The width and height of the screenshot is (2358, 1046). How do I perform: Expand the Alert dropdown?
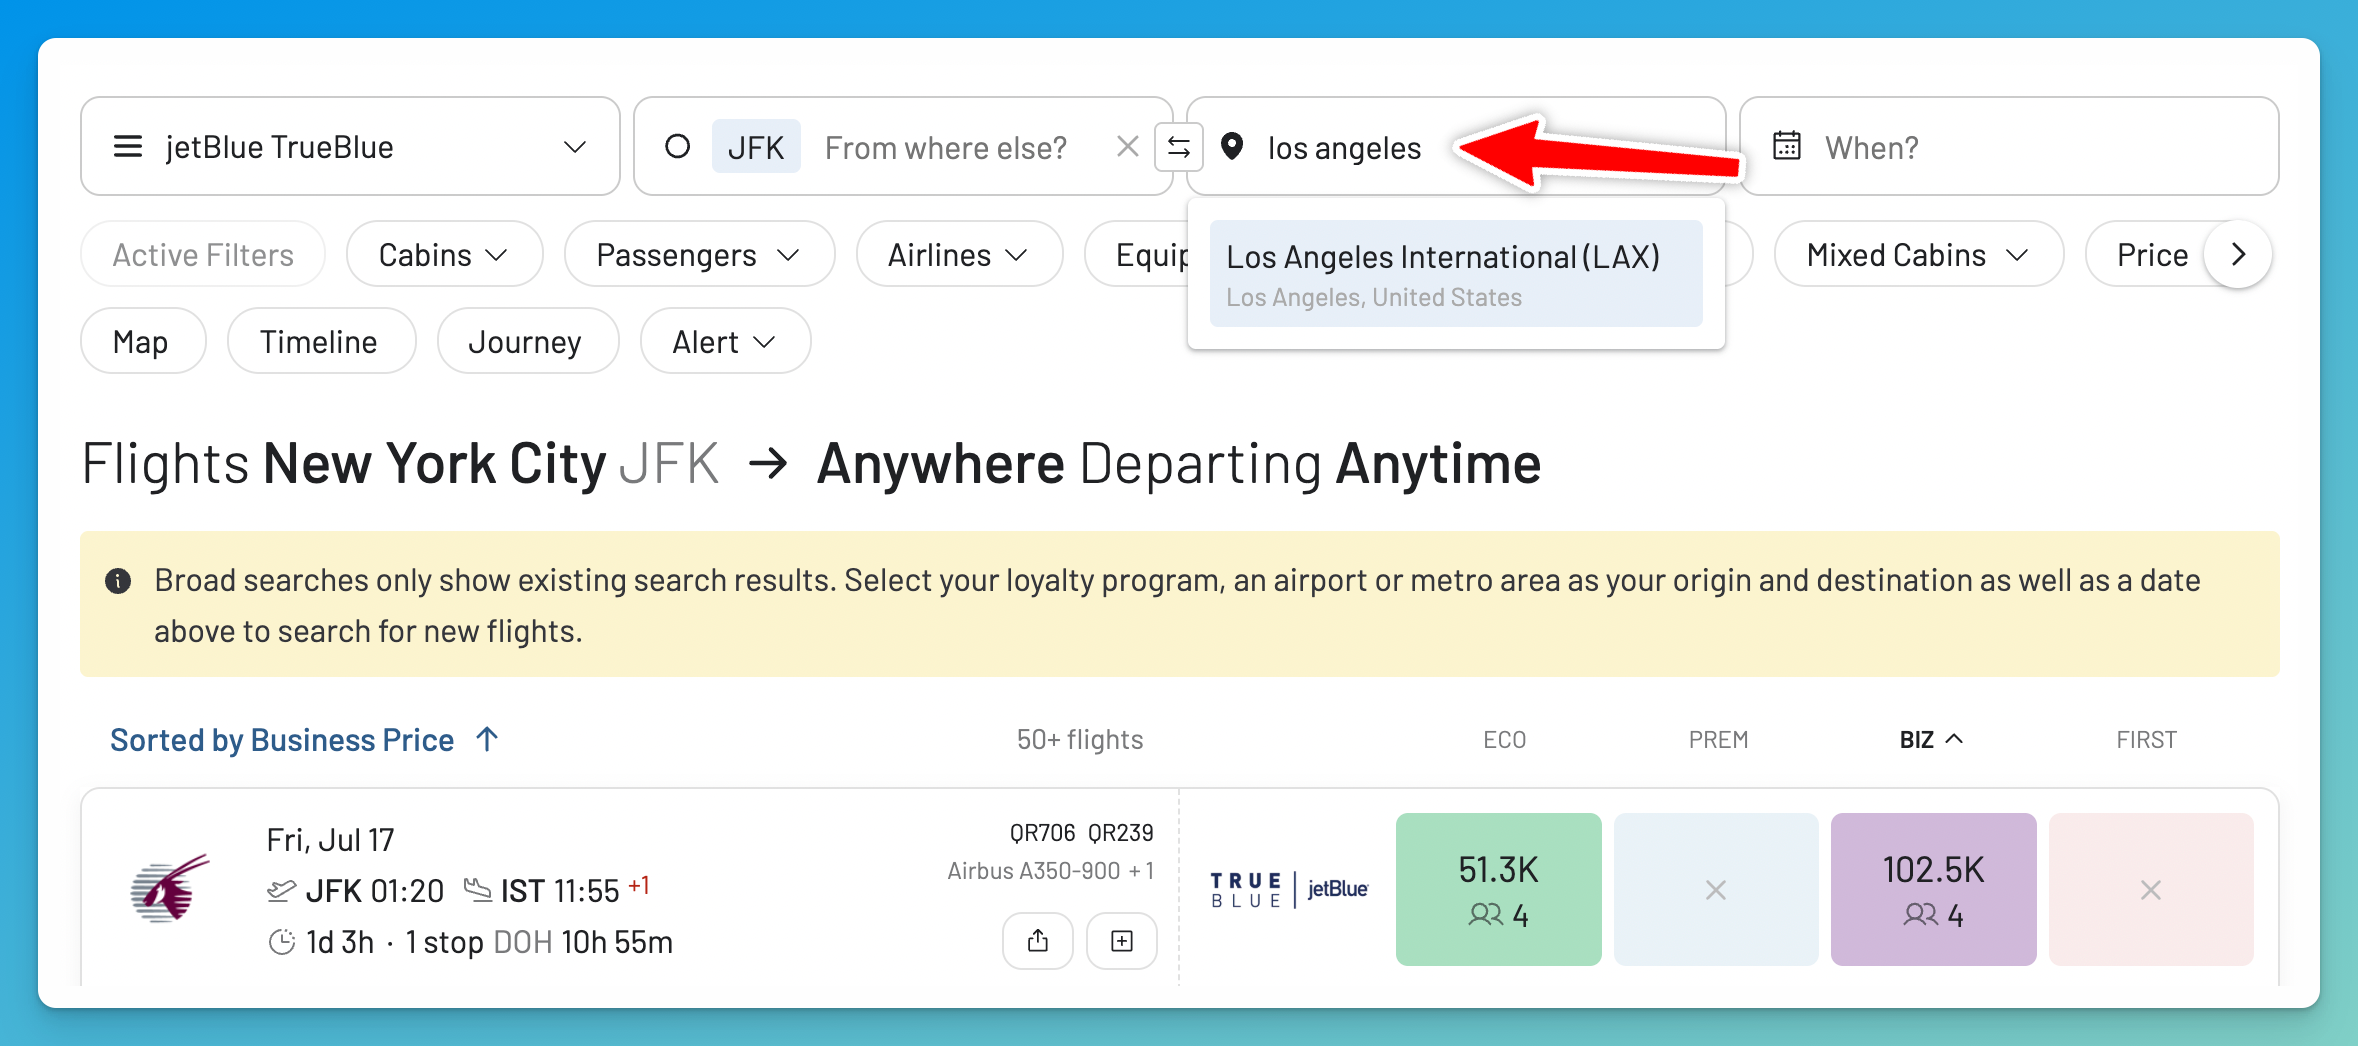pos(725,342)
